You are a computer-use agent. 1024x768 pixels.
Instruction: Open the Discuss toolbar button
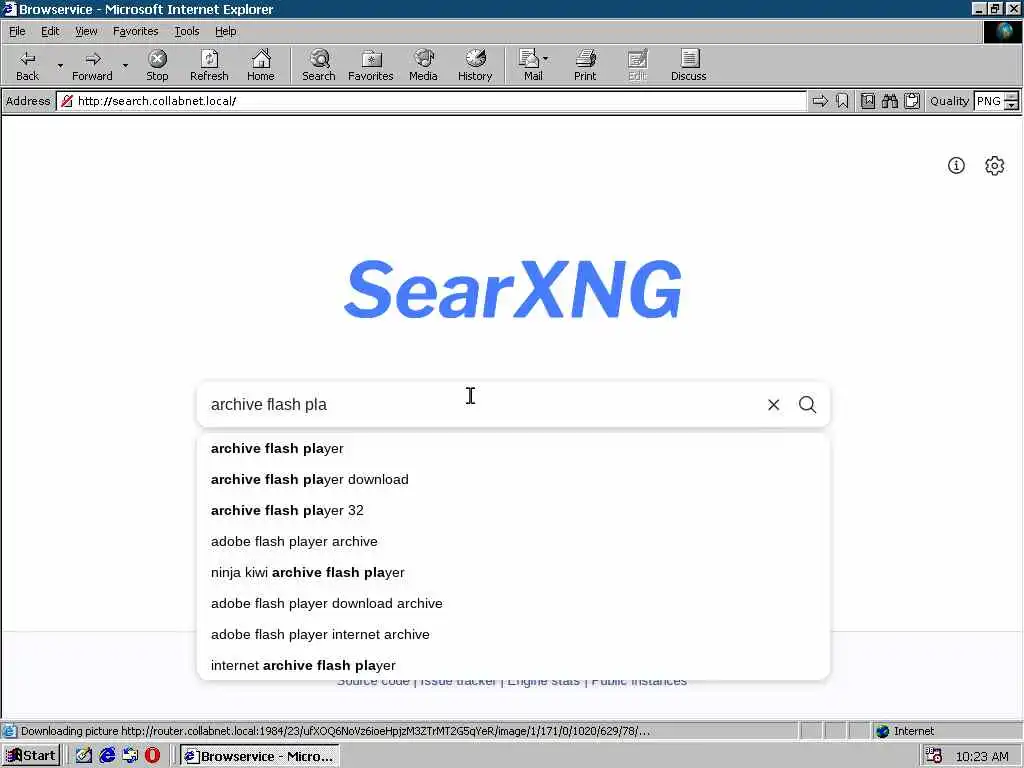point(688,65)
